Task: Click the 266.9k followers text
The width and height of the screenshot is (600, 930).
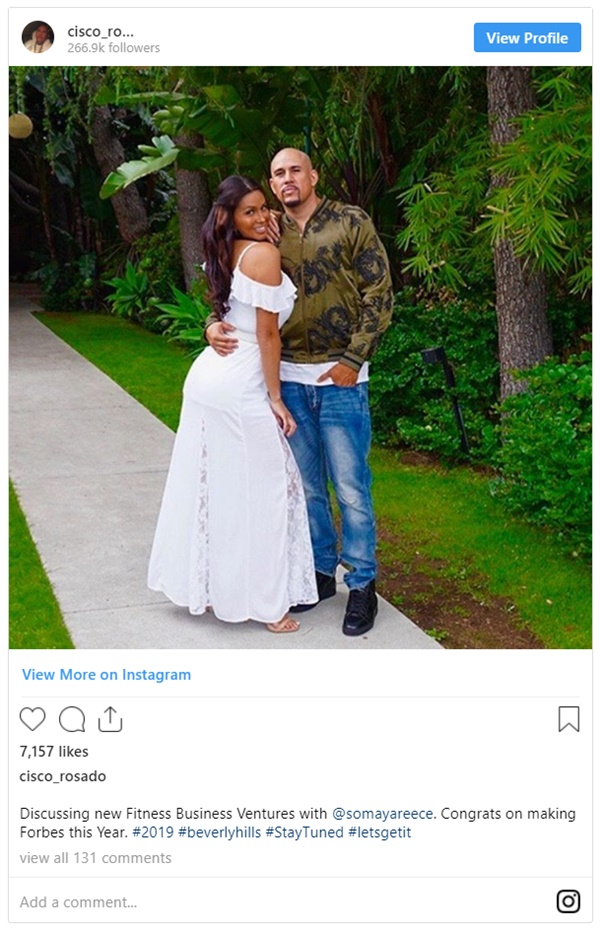Action: pyautogui.click(x=114, y=48)
